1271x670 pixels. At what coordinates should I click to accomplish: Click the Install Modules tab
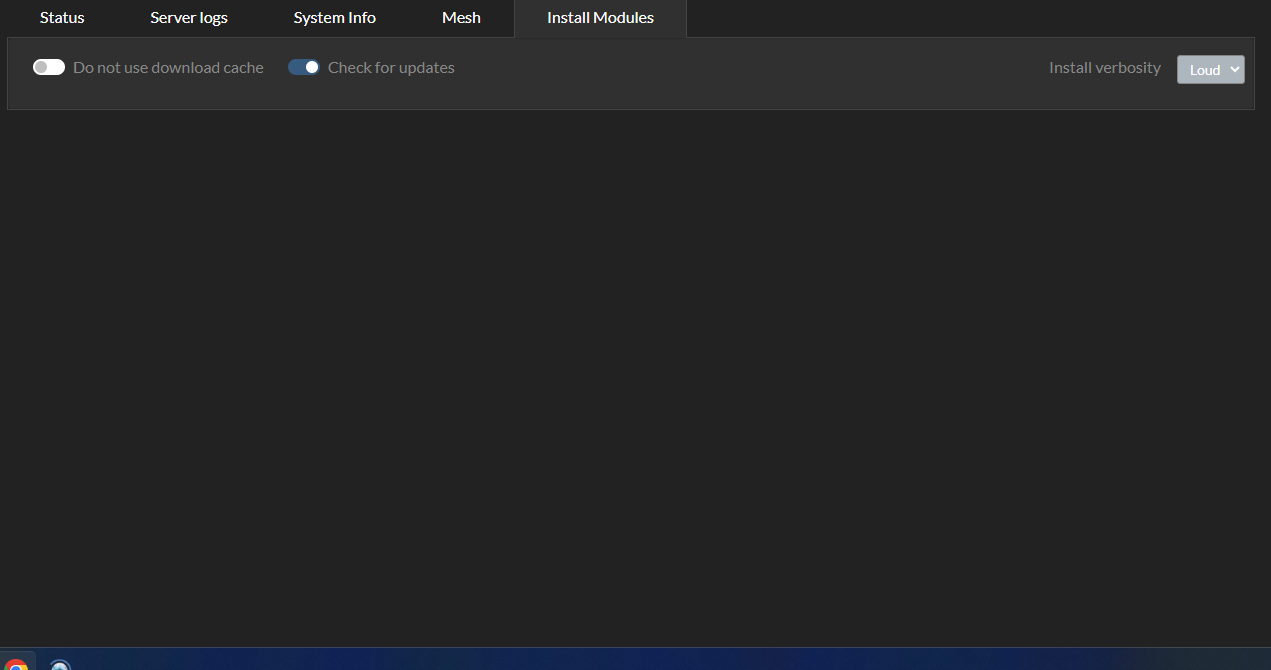[x=600, y=18]
